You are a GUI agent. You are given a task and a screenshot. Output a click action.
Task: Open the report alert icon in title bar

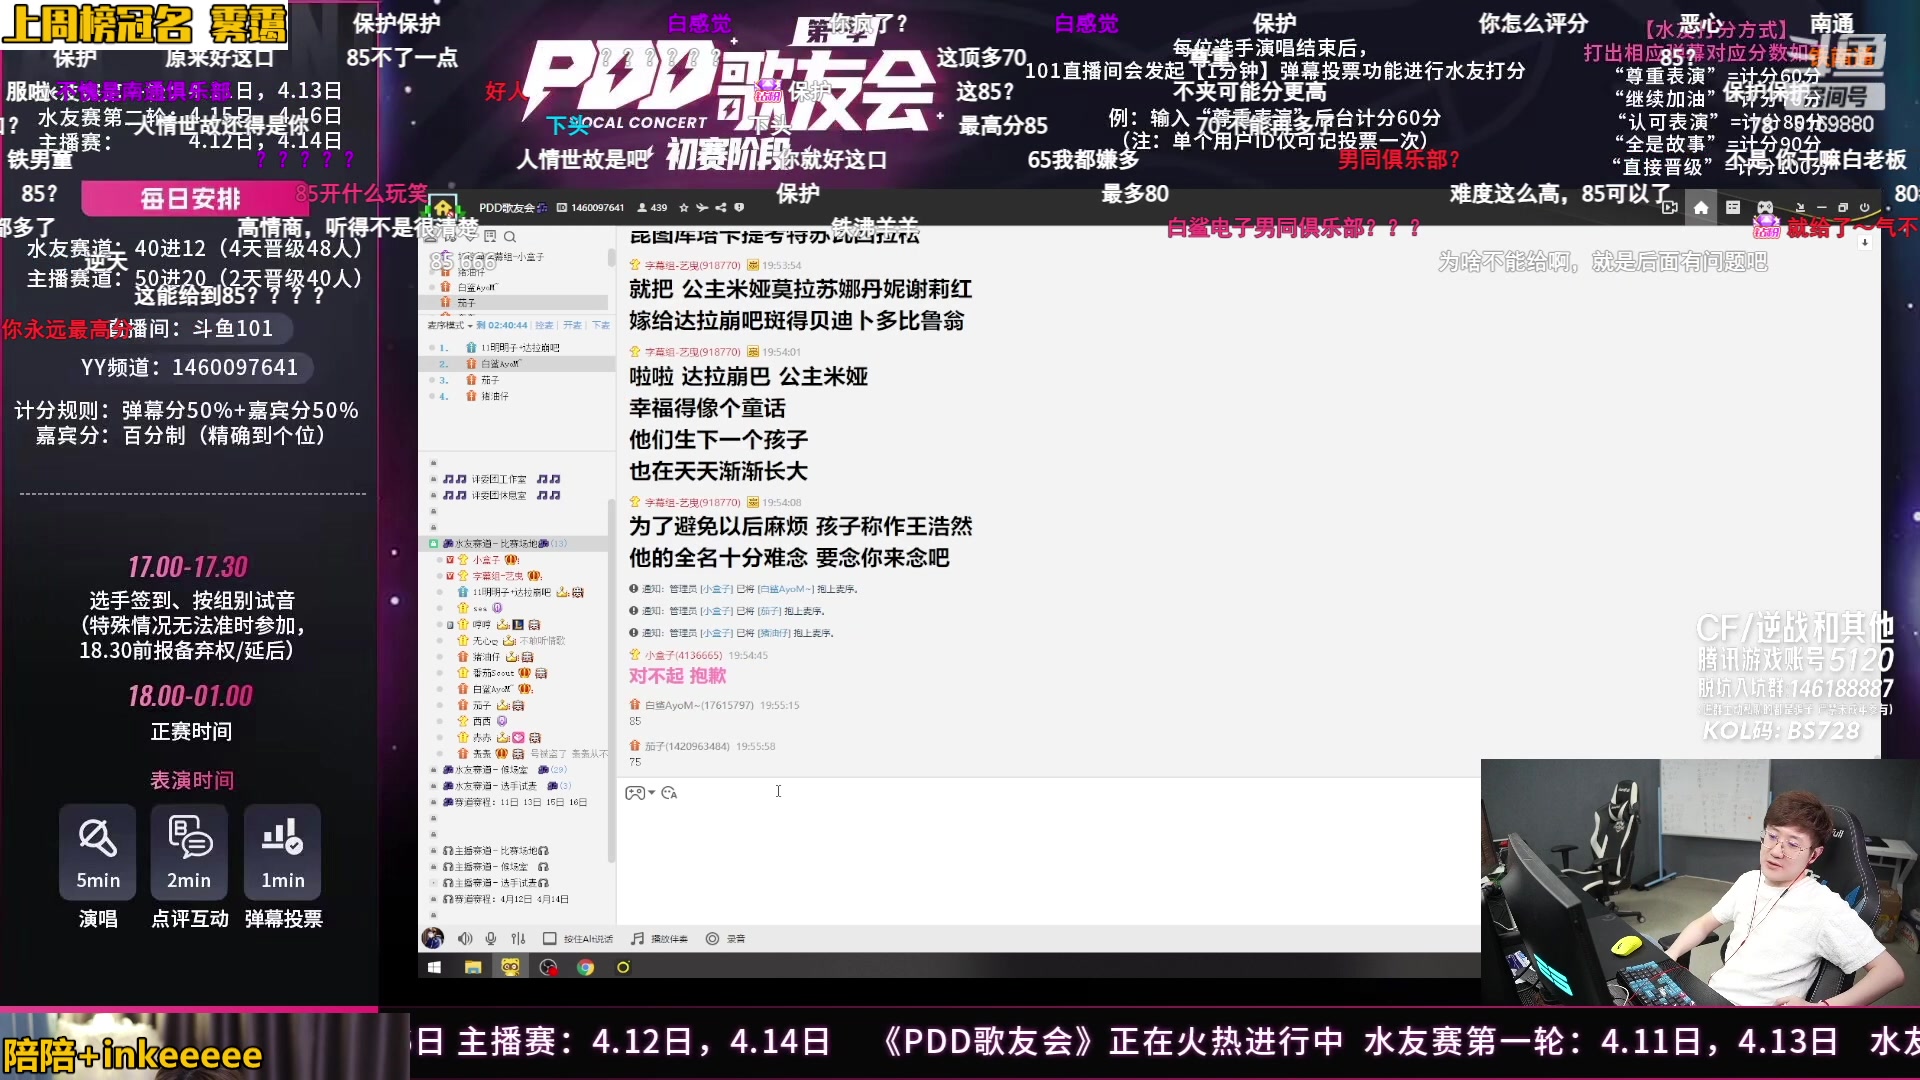pyautogui.click(x=739, y=208)
